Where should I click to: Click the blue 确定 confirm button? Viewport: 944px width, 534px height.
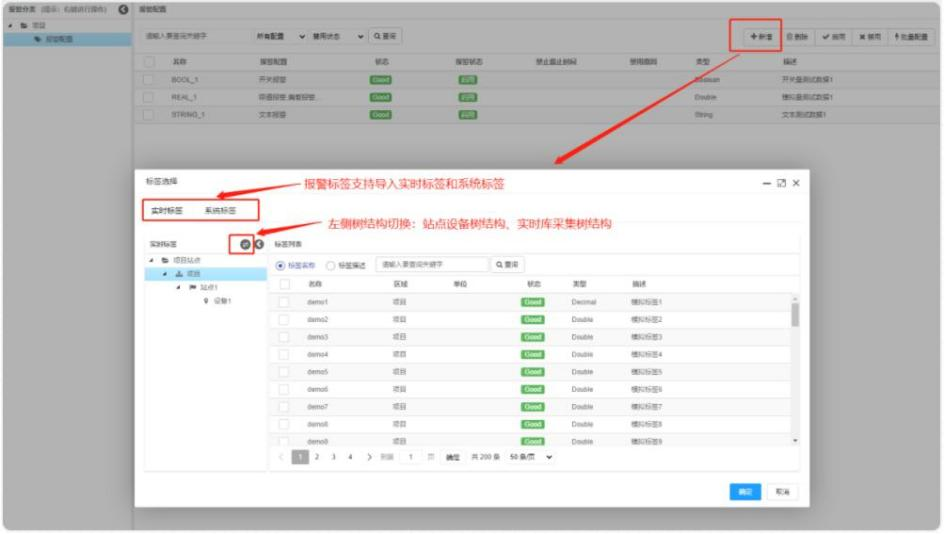click(x=744, y=492)
